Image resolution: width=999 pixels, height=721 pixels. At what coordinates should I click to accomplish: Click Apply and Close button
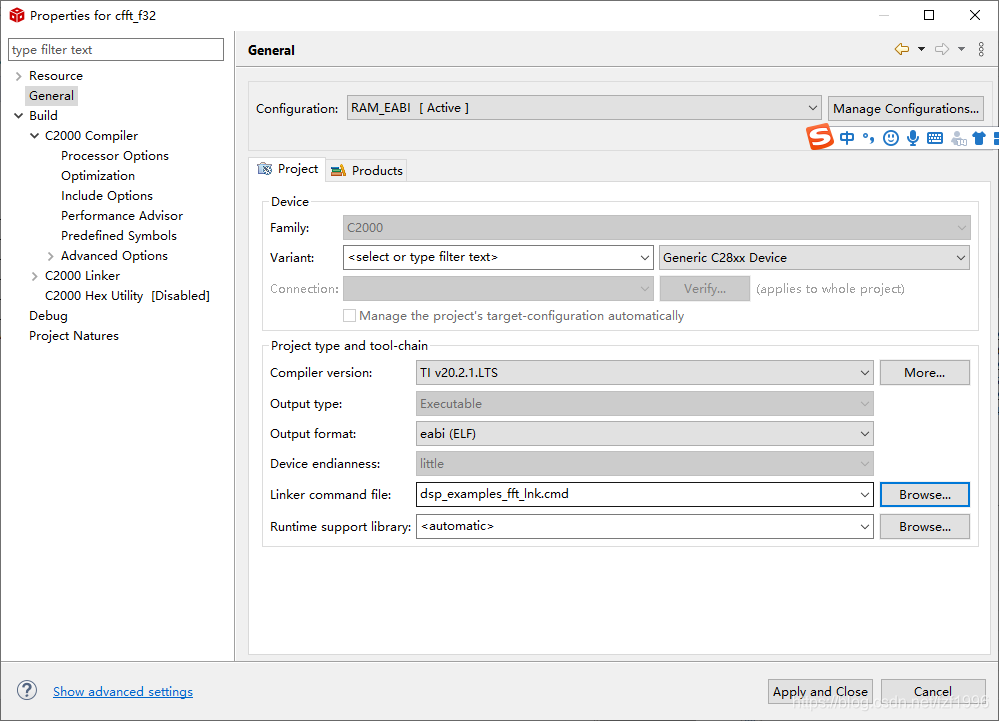[820, 691]
